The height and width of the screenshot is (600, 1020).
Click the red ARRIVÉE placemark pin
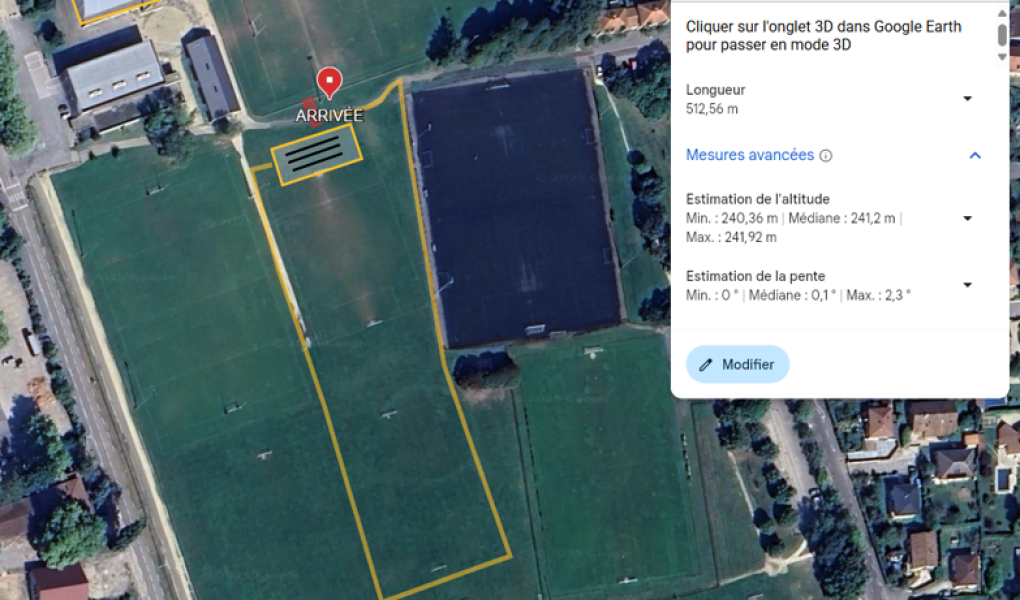click(x=329, y=82)
